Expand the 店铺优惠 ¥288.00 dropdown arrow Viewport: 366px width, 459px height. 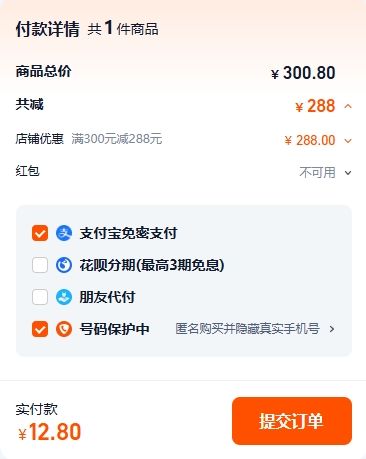click(x=348, y=141)
